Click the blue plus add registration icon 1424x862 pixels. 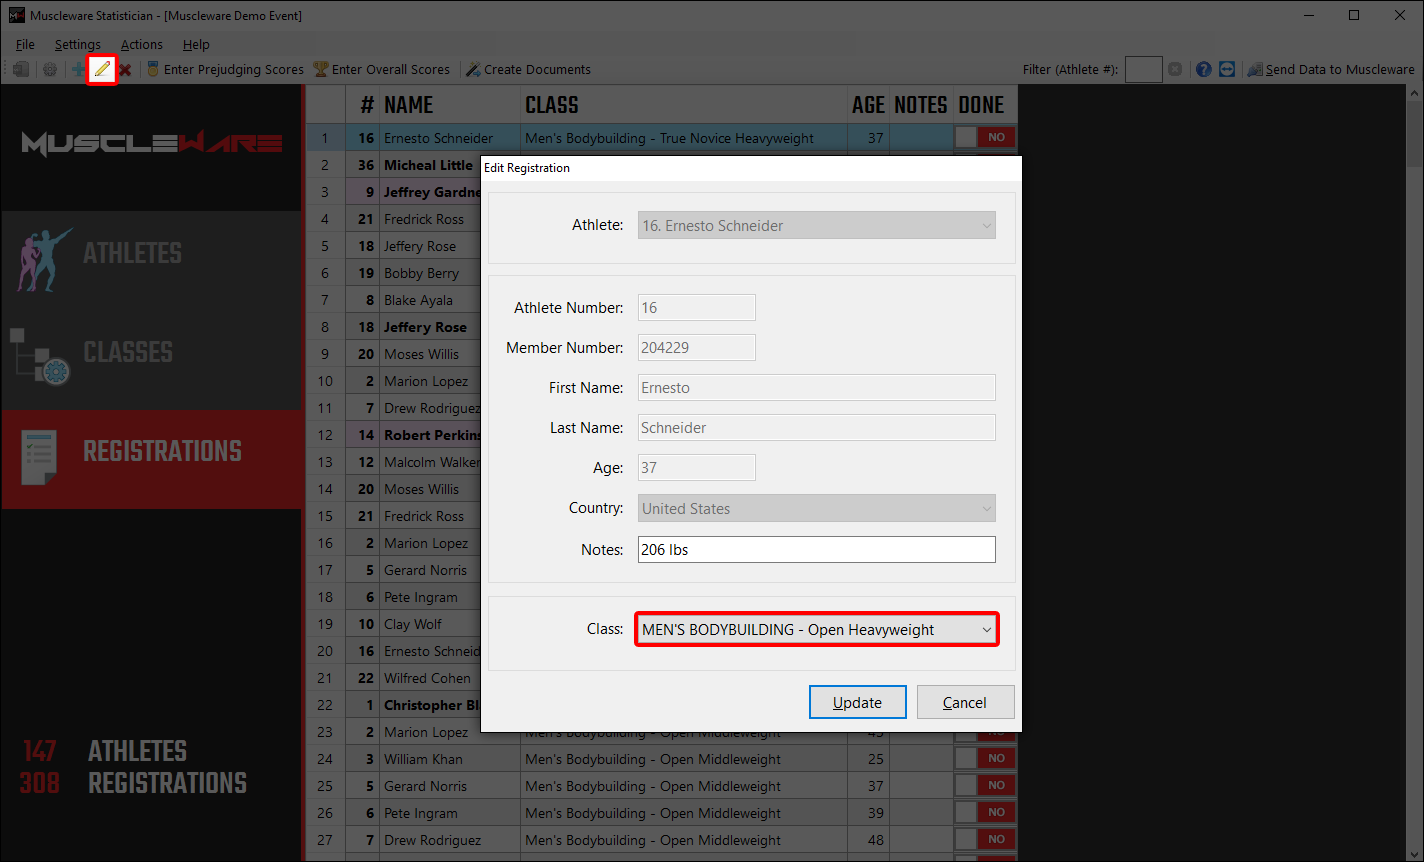tap(78, 69)
